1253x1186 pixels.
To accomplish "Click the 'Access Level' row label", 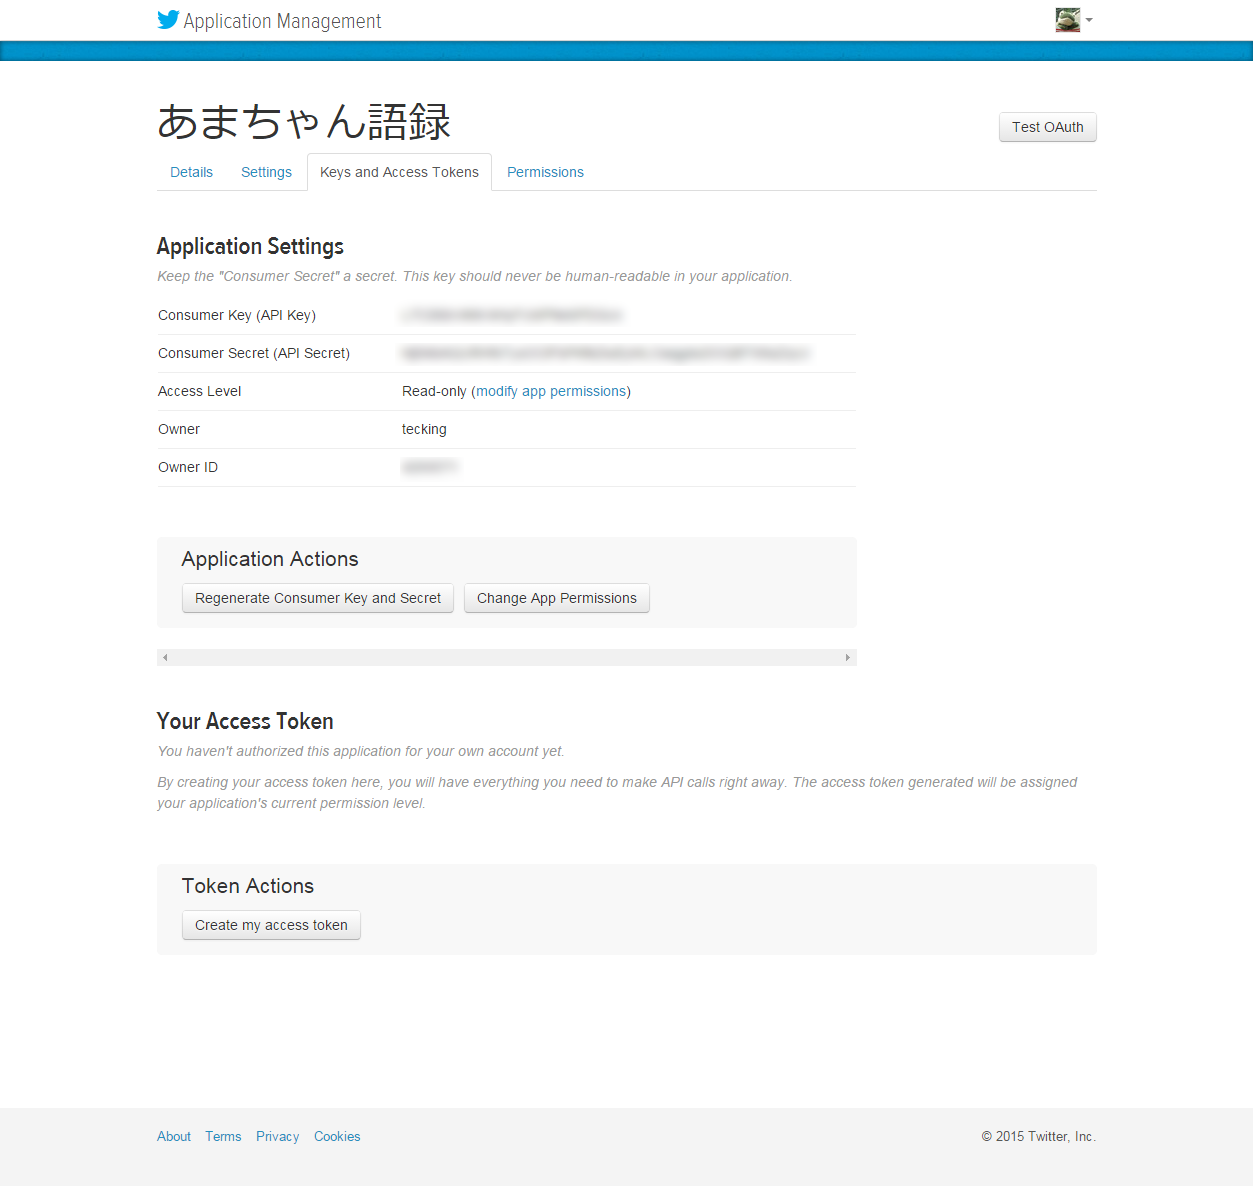I will [x=200, y=391].
